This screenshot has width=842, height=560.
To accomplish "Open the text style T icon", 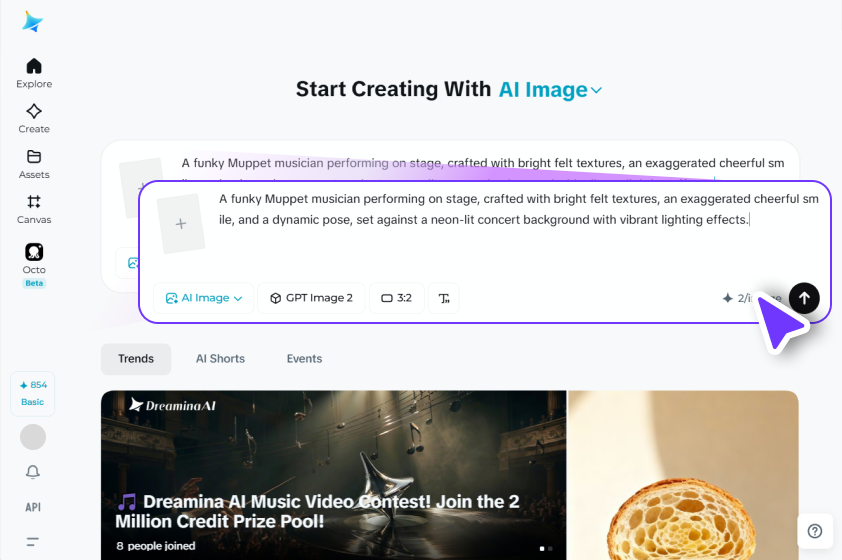I will click(444, 298).
